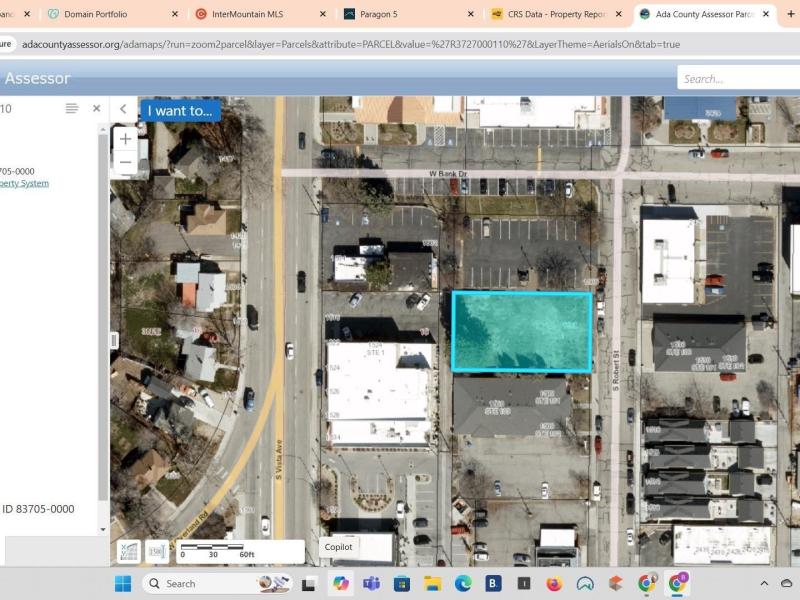Click the coordinates tool icon
Image resolution: width=800 pixels, height=600 pixels.
pyautogui.click(x=128, y=551)
